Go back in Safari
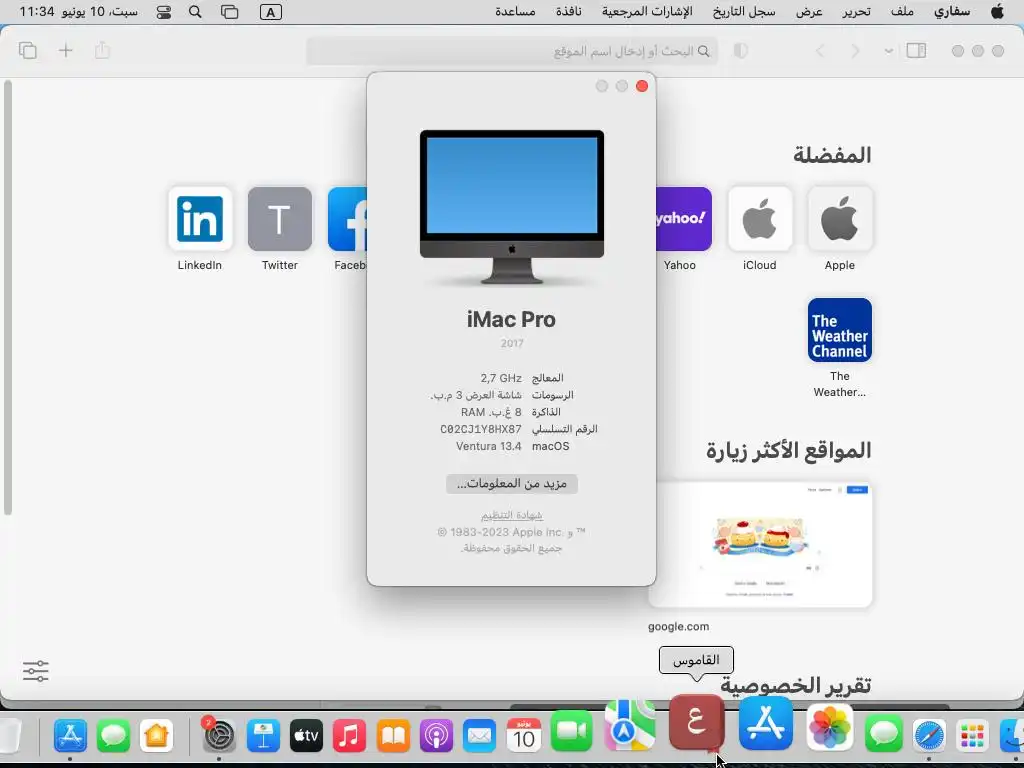This screenshot has height=768, width=1024. pyautogui.click(x=820, y=51)
